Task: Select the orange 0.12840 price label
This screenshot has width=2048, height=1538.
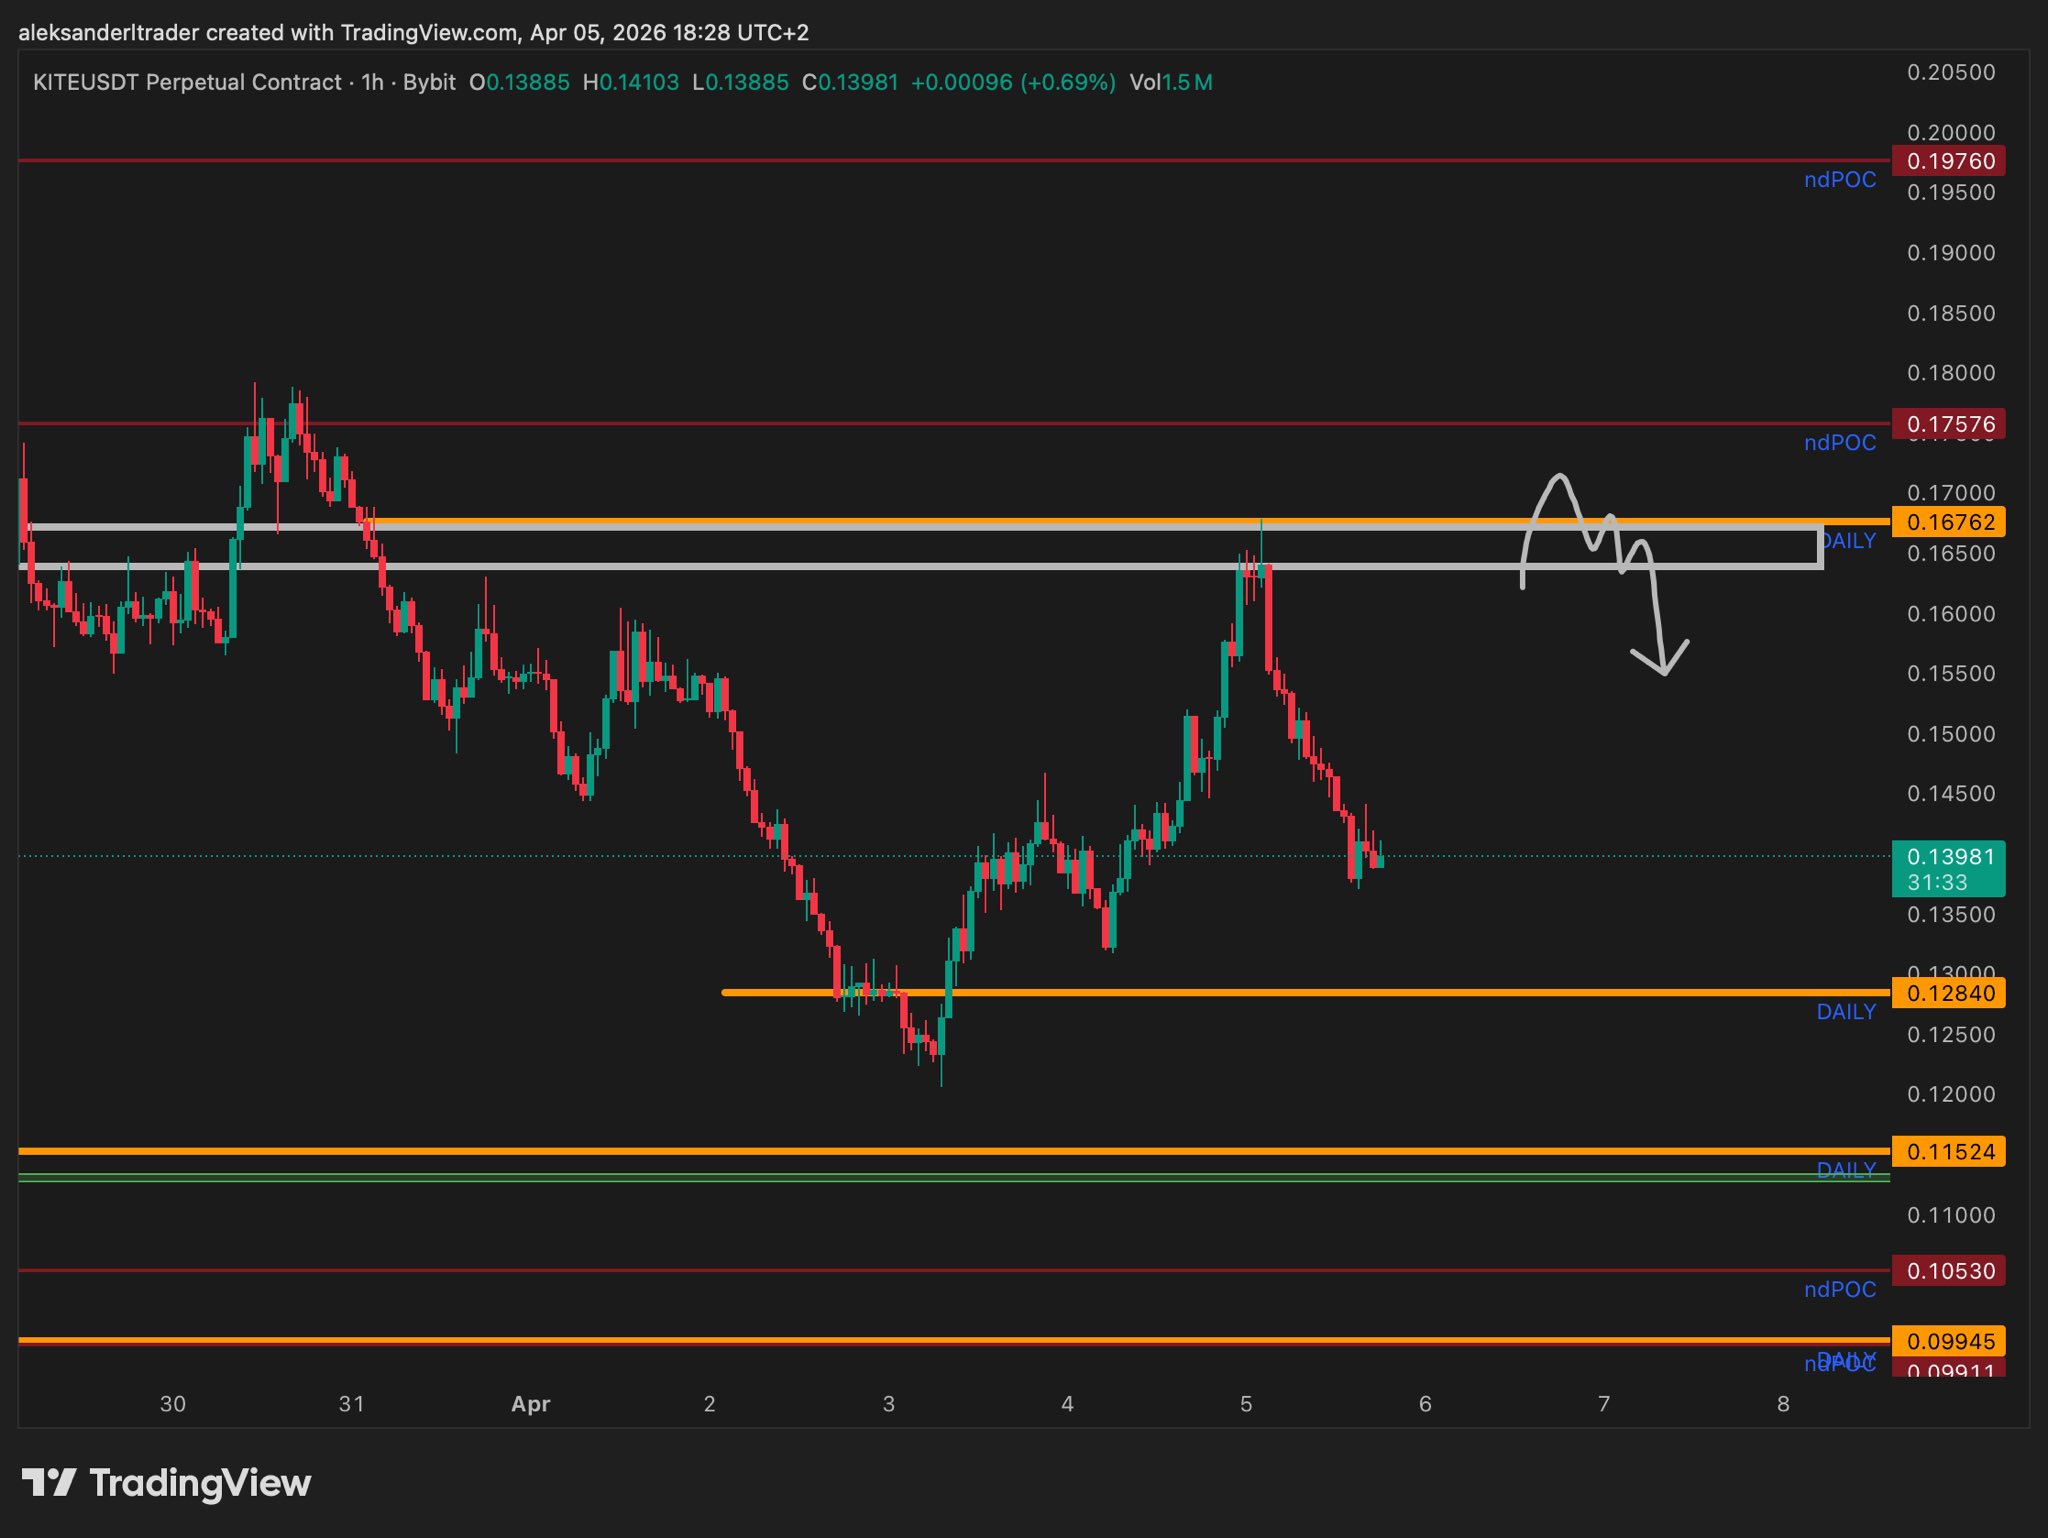Action: point(1949,993)
